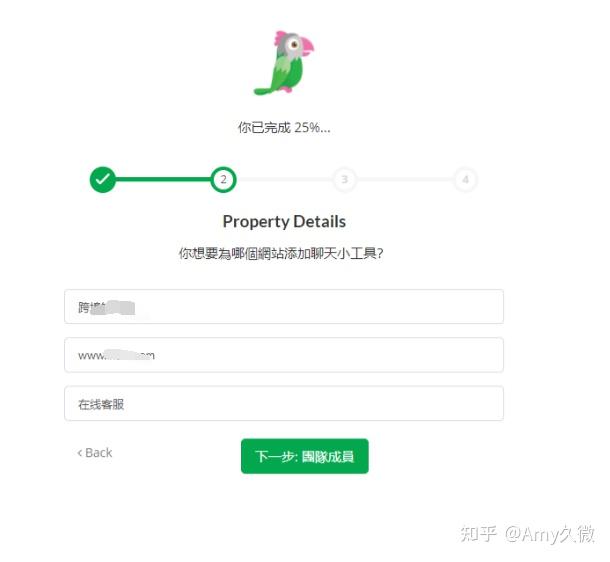
Task: Jump to step 4 circle in tracker
Action: pyautogui.click(x=465, y=179)
